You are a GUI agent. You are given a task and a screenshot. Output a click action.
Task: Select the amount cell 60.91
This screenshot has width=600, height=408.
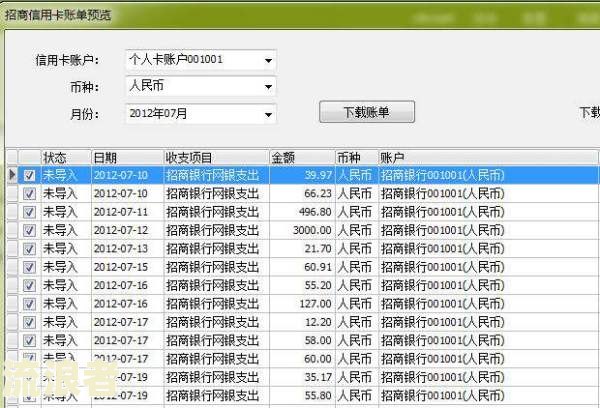pyautogui.click(x=302, y=267)
